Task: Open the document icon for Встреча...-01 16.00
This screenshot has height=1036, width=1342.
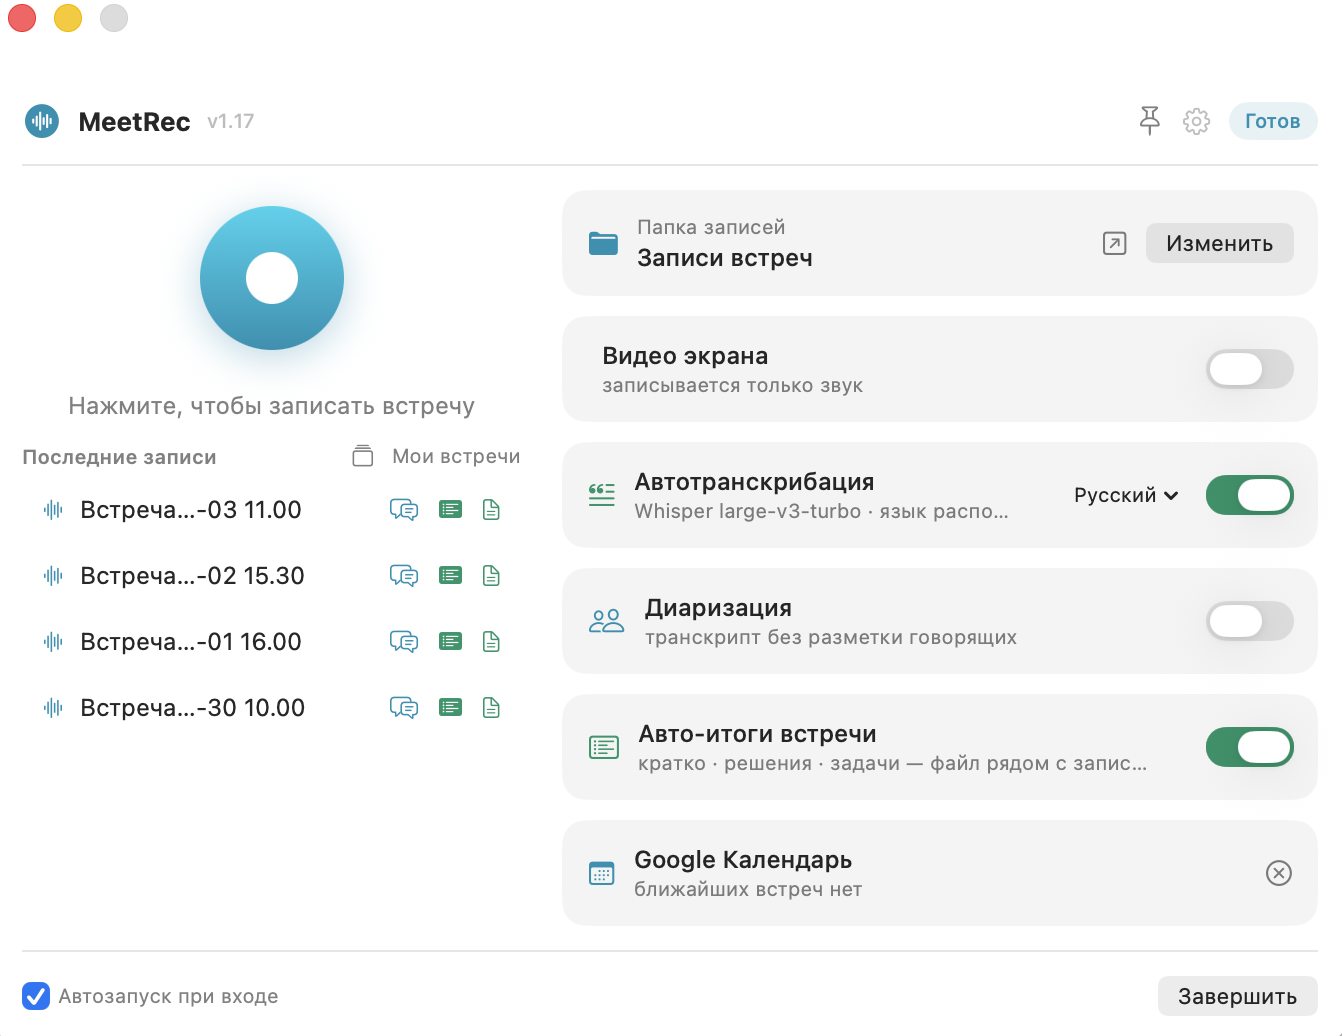Action: tap(491, 642)
